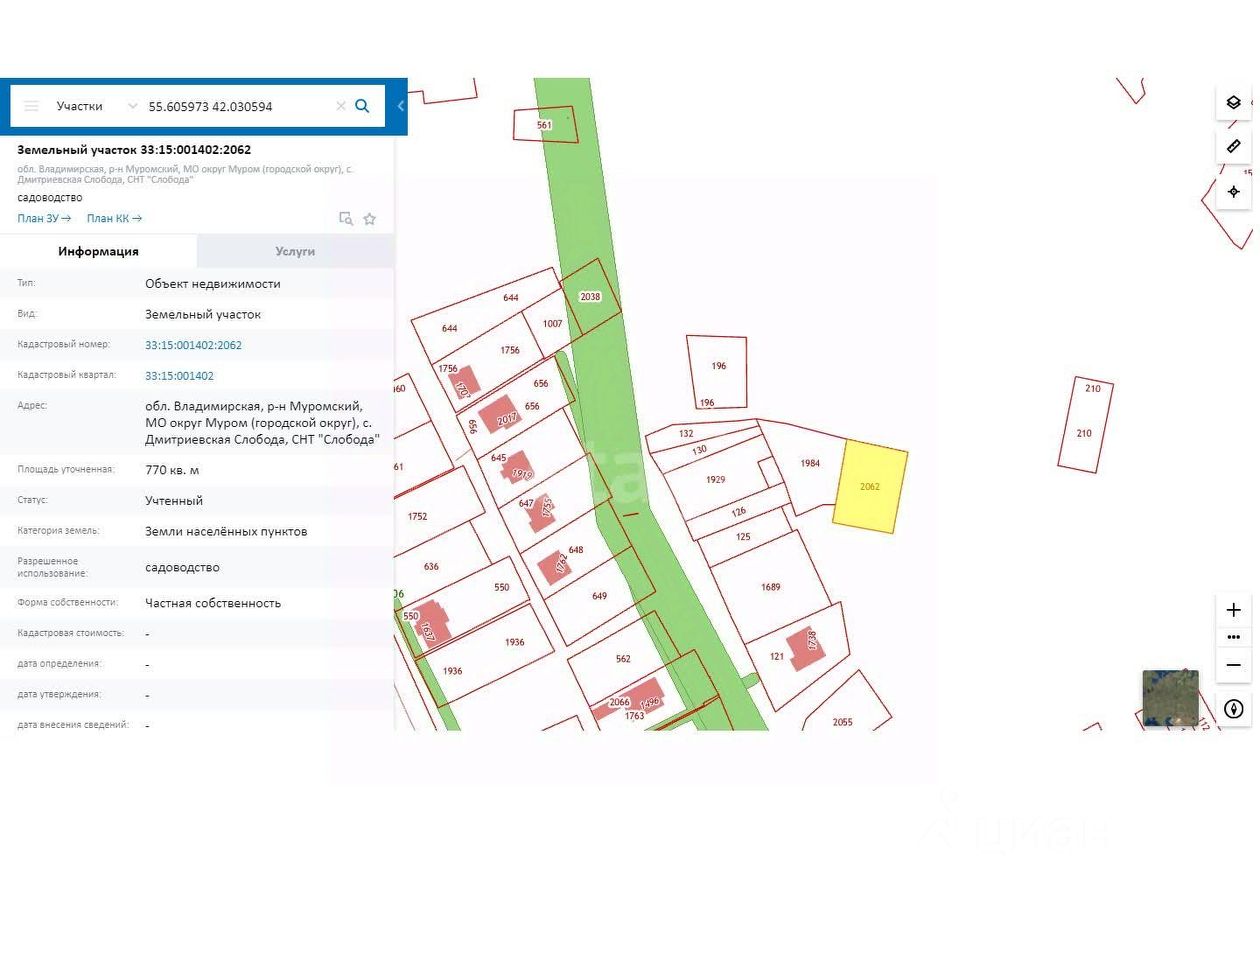This screenshot has height=958, width=1260.
Task: Click the search coordinates input field
Action: point(238,106)
